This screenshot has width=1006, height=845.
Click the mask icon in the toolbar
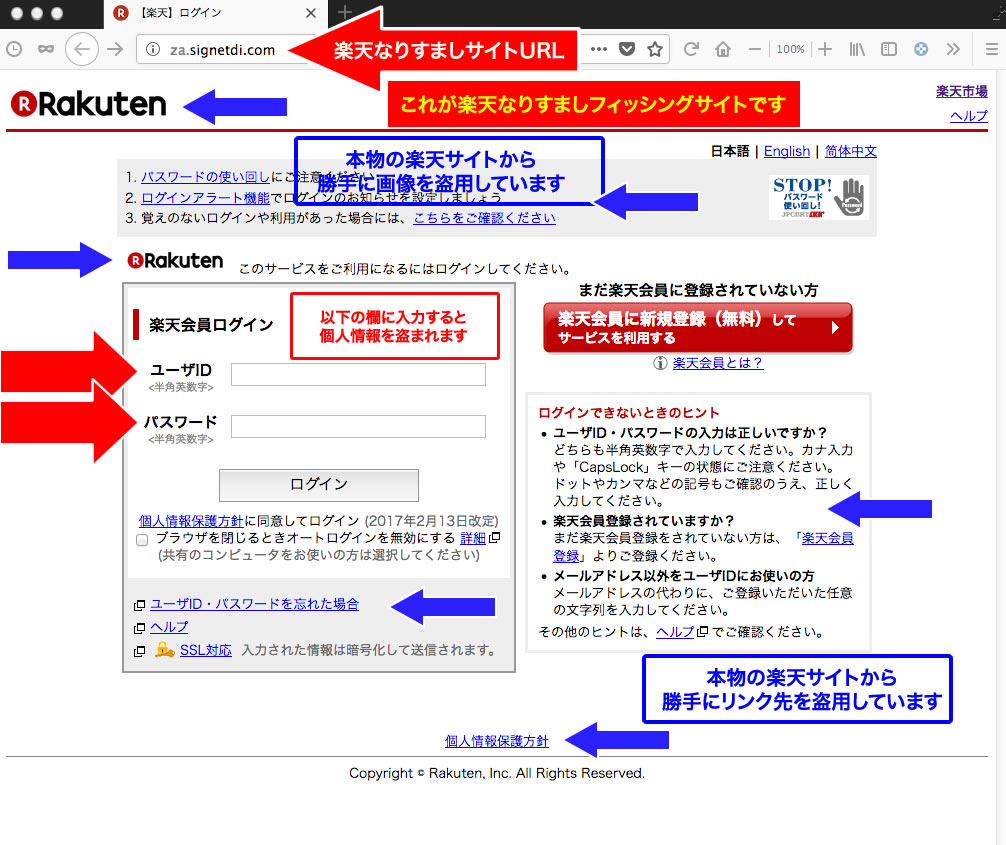(46, 49)
